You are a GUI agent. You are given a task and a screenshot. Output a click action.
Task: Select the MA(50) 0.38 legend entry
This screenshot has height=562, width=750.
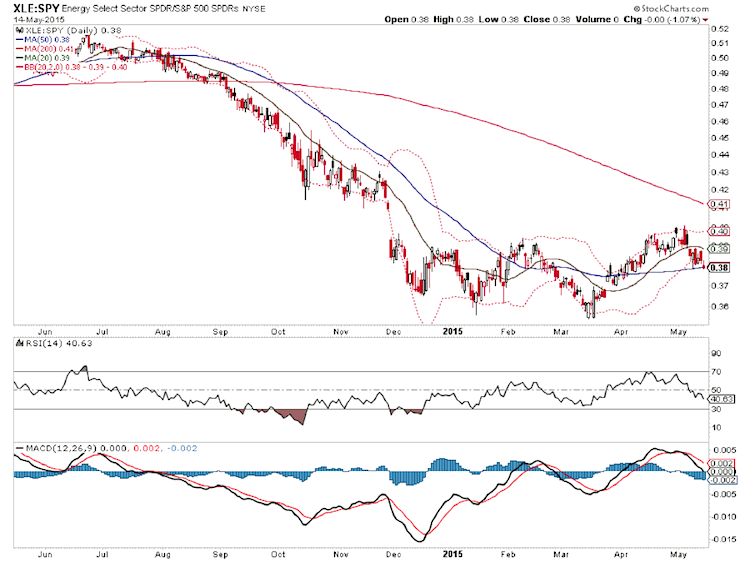click(x=43, y=40)
